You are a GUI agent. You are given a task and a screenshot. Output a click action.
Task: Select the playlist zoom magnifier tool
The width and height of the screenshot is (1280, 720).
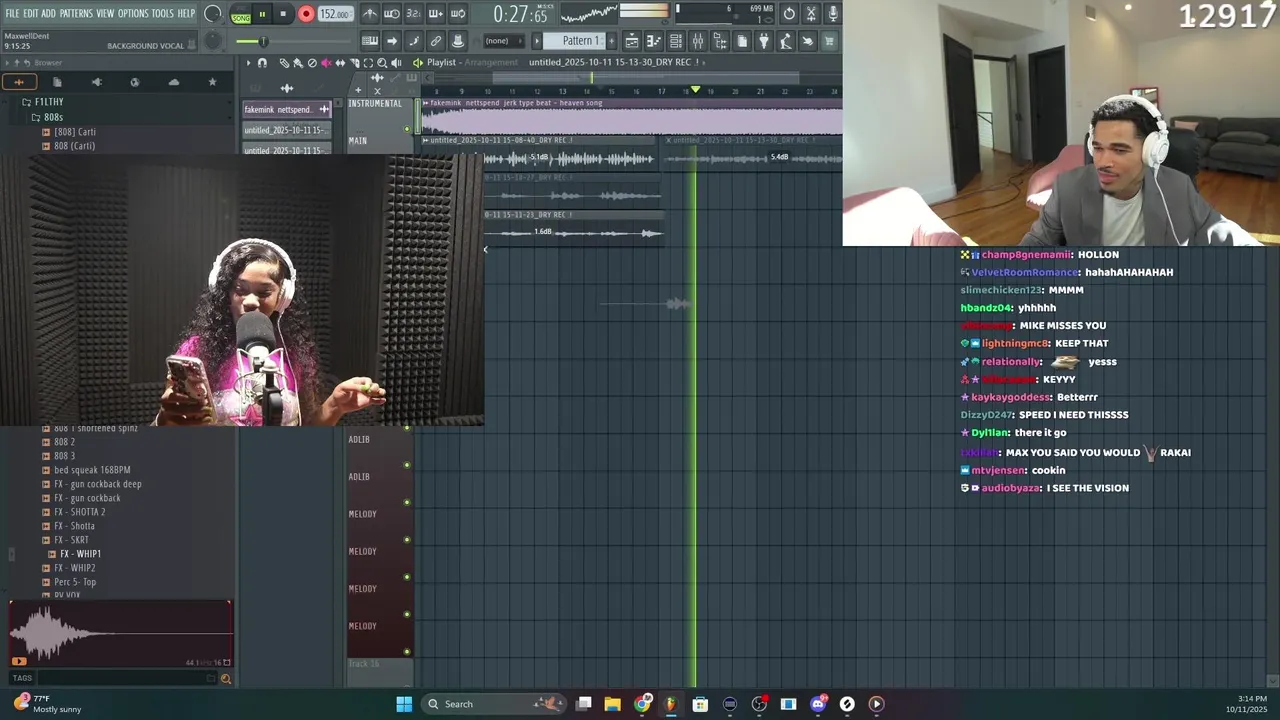pyautogui.click(x=382, y=63)
